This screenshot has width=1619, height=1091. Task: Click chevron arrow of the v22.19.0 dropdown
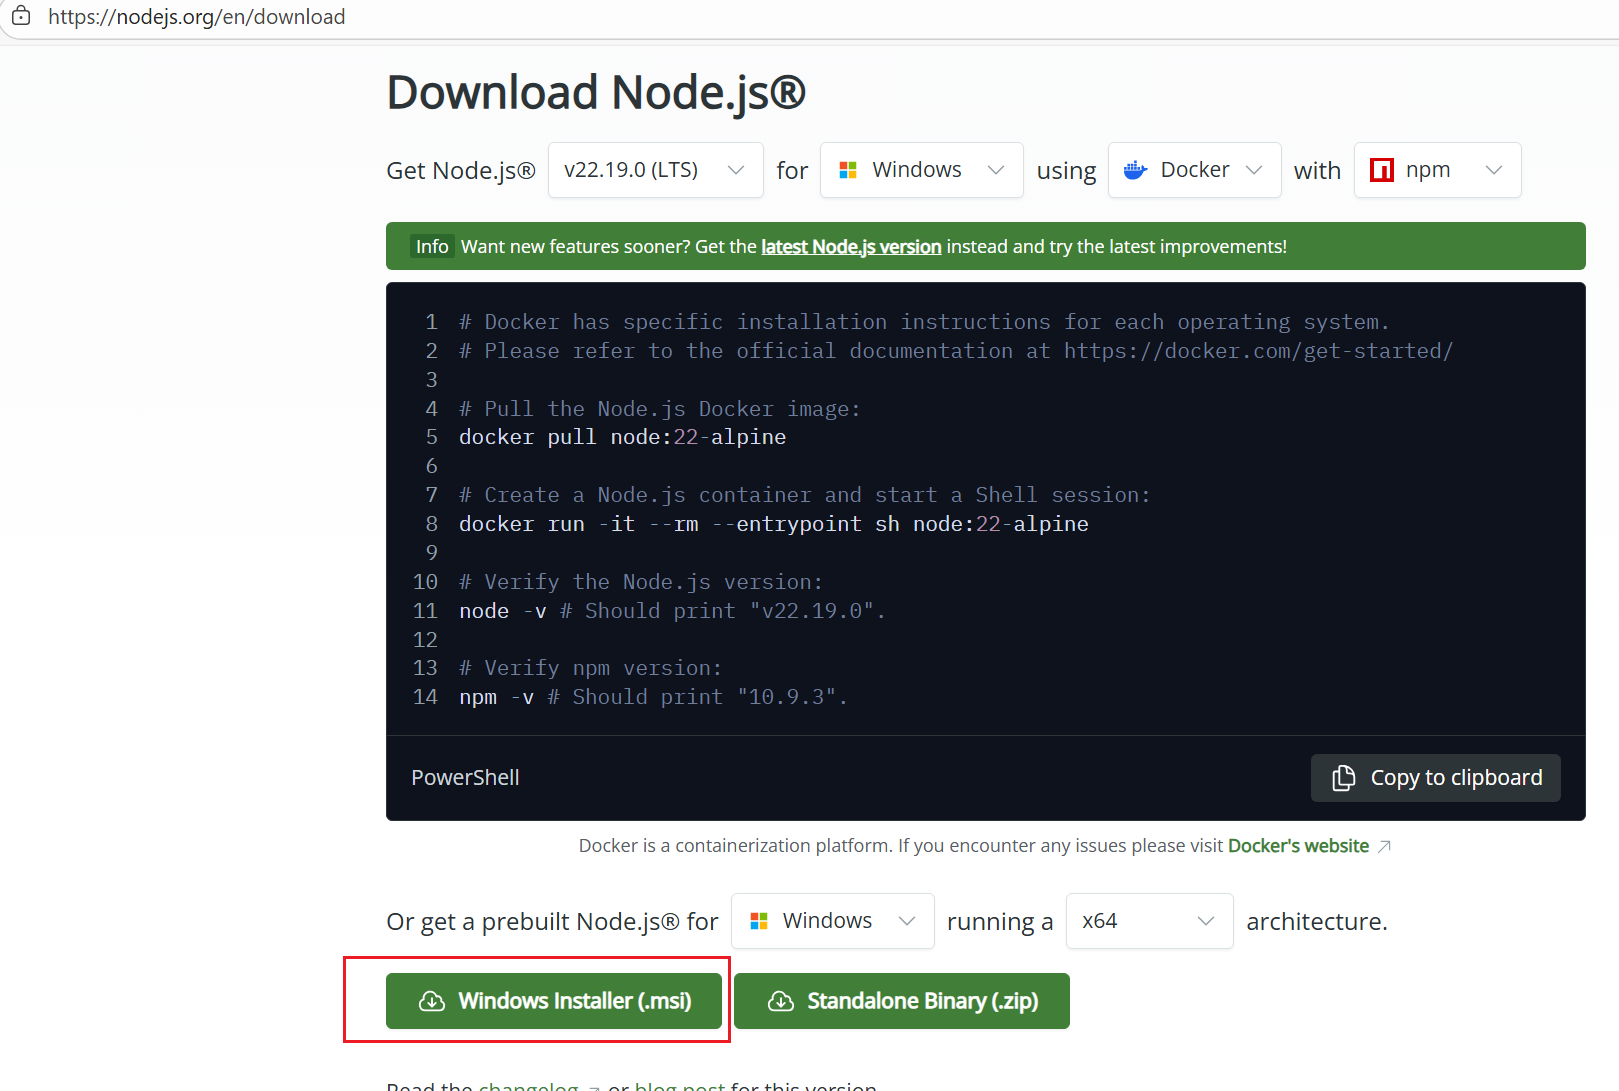click(736, 170)
